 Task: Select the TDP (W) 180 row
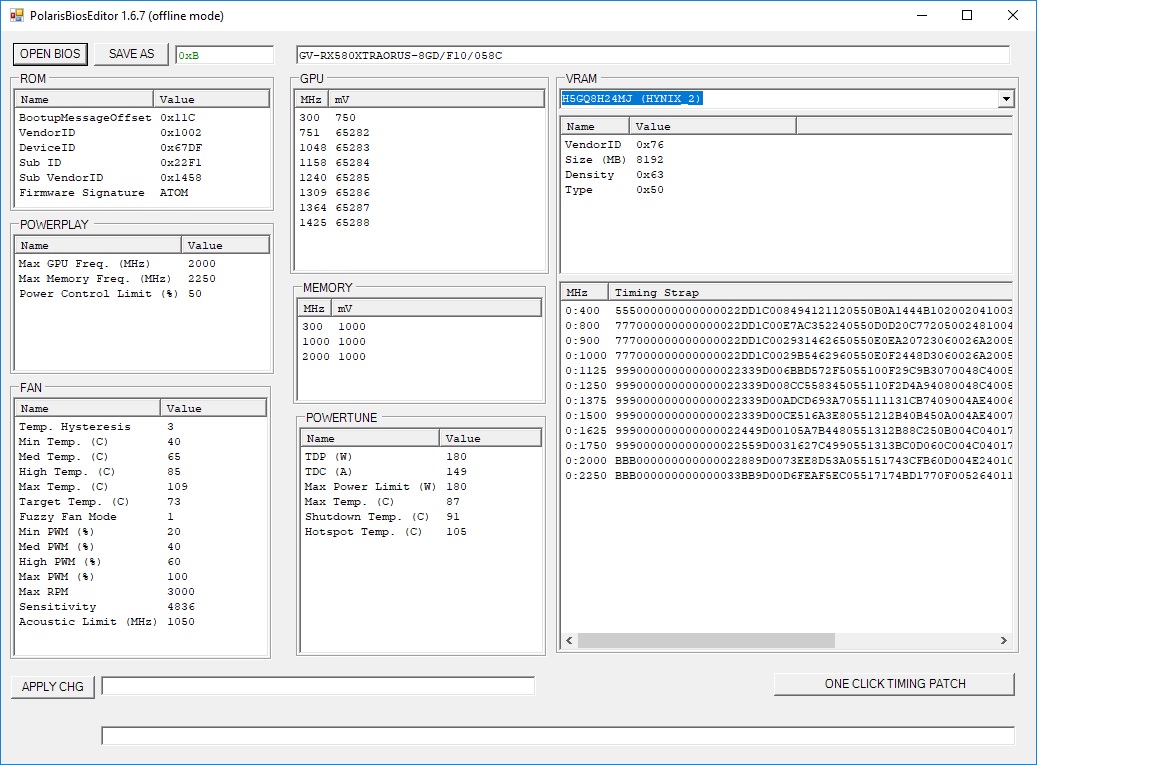tap(421, 456)
